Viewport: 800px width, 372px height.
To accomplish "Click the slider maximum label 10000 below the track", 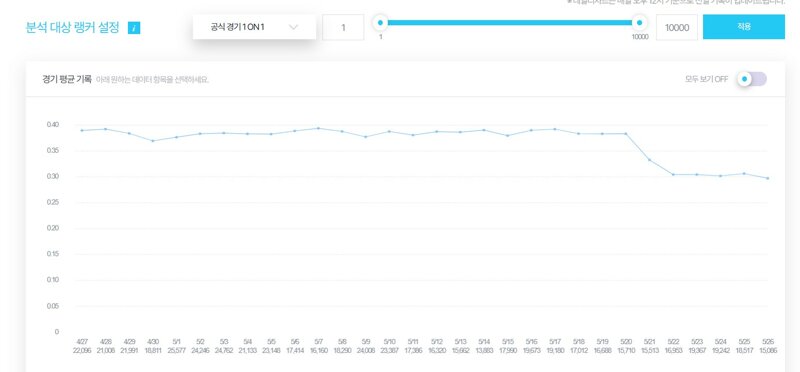I will 640,37.
